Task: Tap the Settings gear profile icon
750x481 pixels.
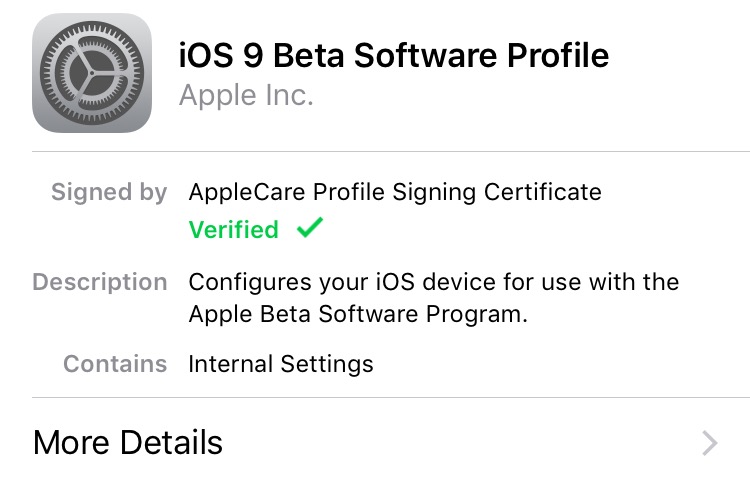Action: tap(92, 73)
